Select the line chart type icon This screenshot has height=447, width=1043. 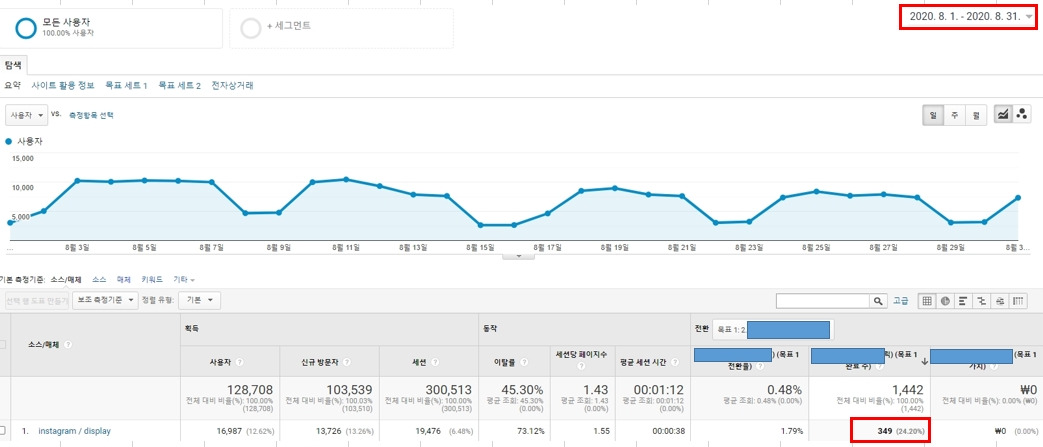pos(1002,115)
